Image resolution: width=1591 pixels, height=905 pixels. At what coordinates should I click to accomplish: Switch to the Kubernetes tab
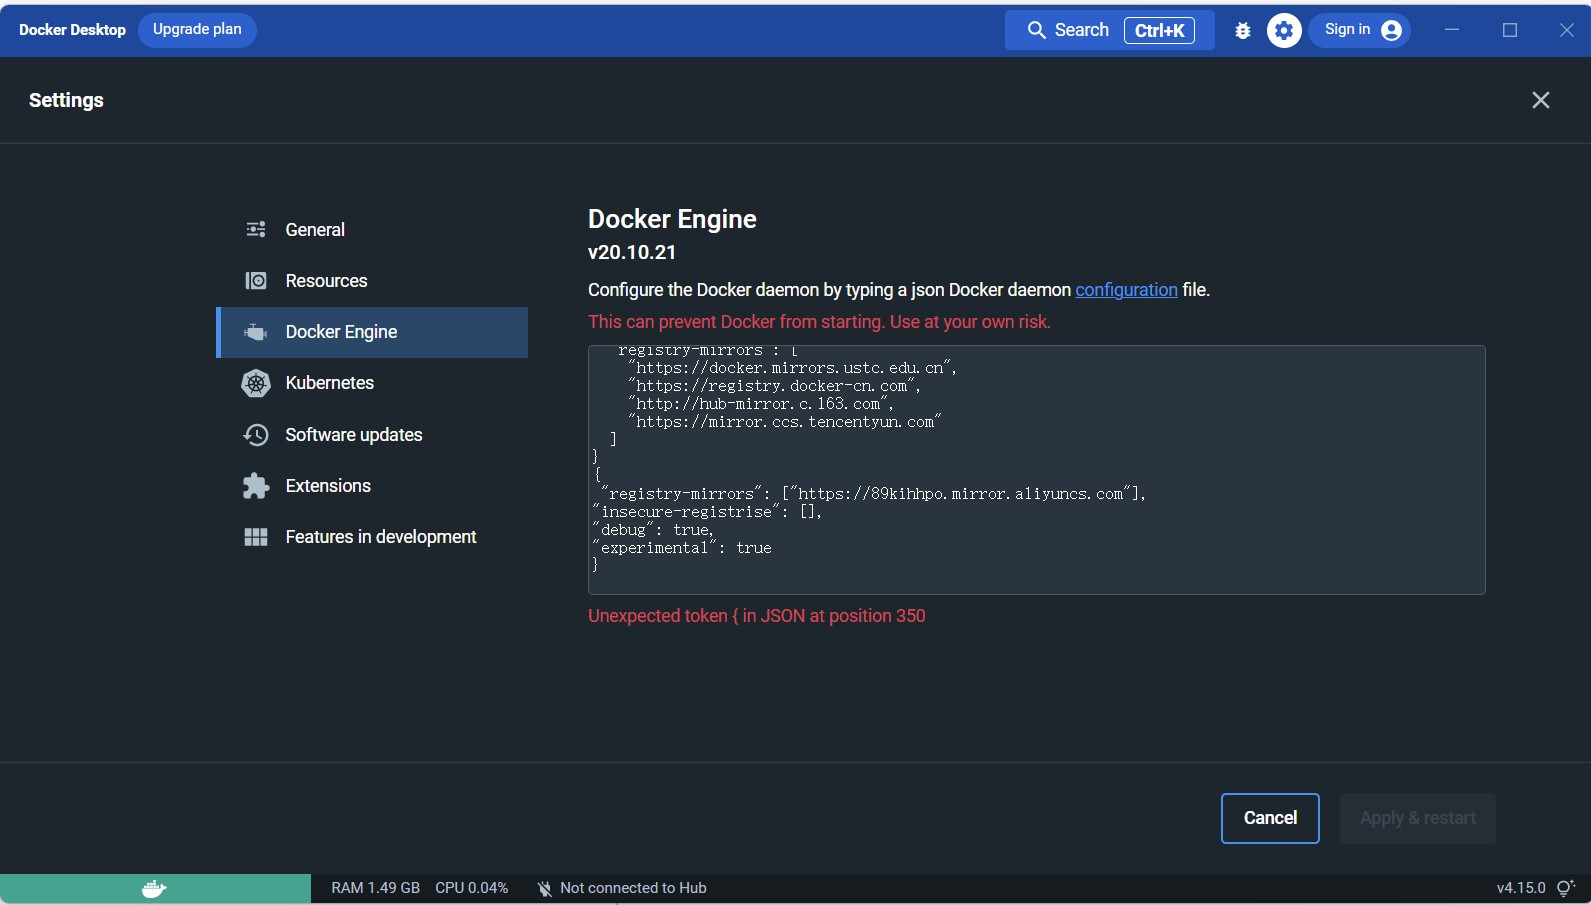click(x=372, y=383)
